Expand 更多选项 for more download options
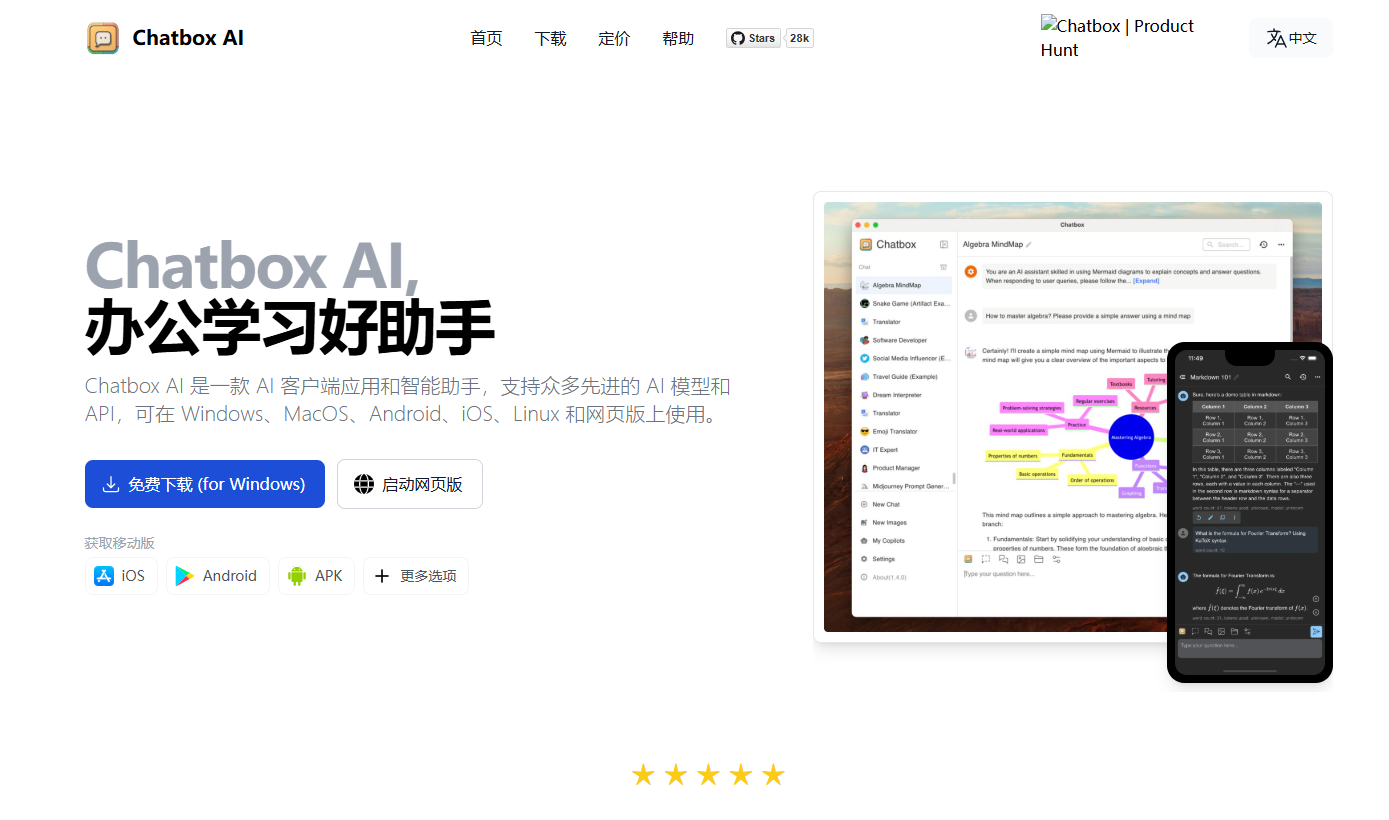This screenshot has height=820, width=1389. [x=416, y=575]
